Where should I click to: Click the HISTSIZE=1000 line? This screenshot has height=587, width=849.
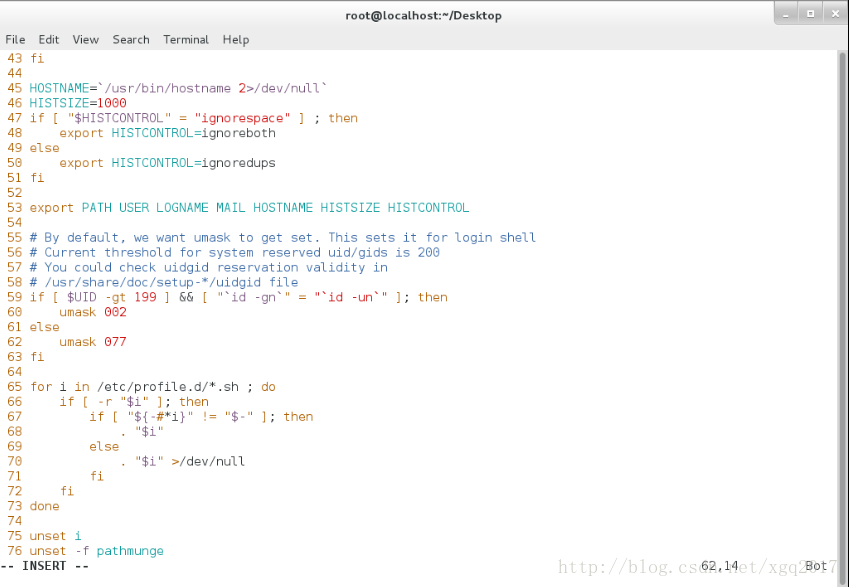78,103
